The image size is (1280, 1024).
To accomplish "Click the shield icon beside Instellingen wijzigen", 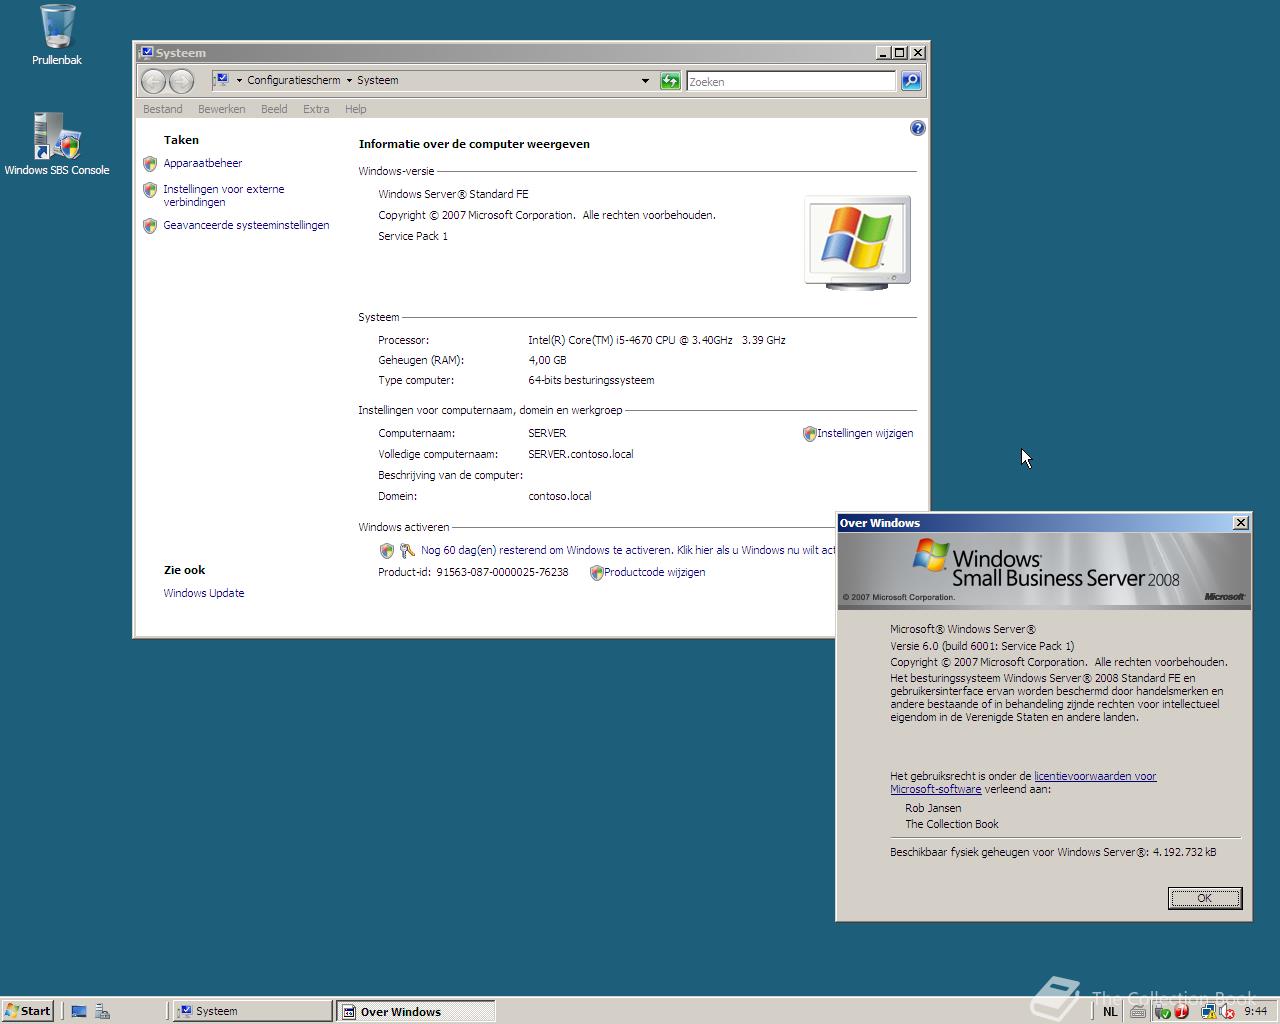I will 809,433.
